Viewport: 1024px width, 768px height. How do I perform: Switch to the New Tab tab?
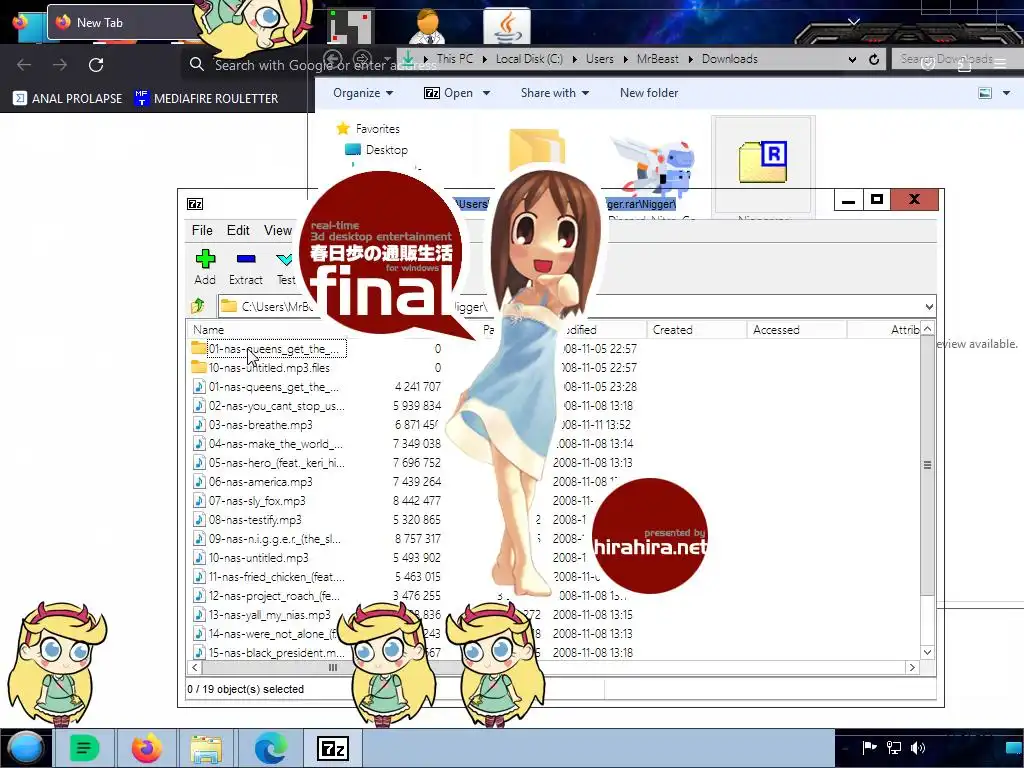[x=124, y=22]
